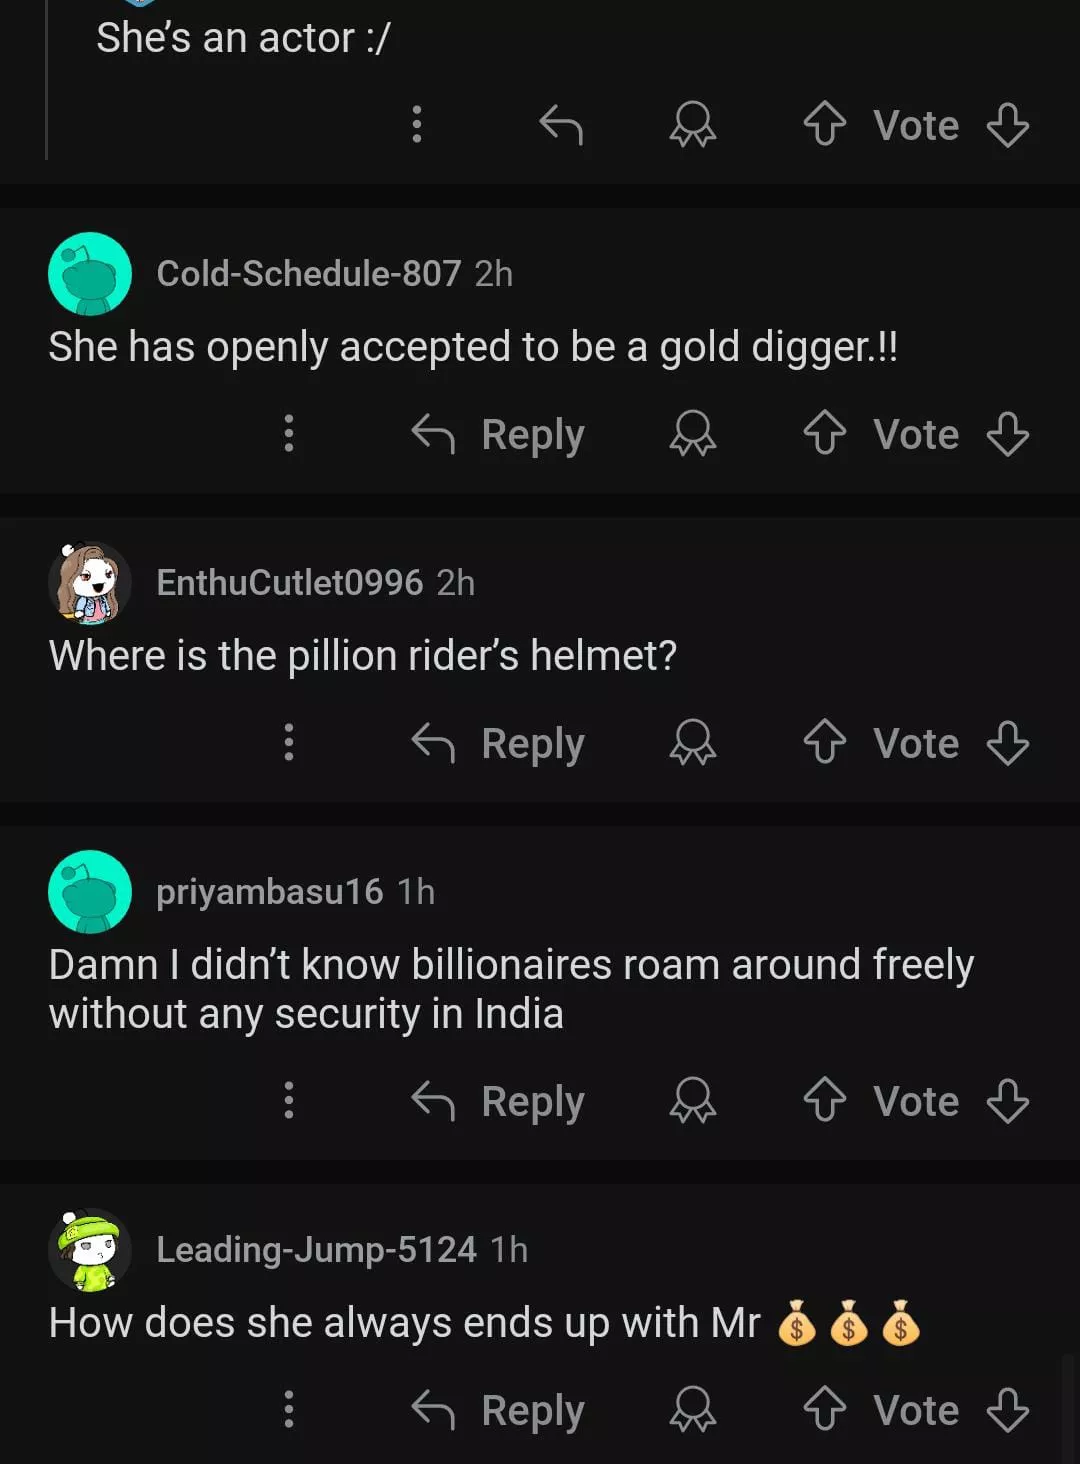Open EnthuCutlet0996 username profile link
The width and height of the screenshot is (1080, 1464).
click(x=290, y=582)
